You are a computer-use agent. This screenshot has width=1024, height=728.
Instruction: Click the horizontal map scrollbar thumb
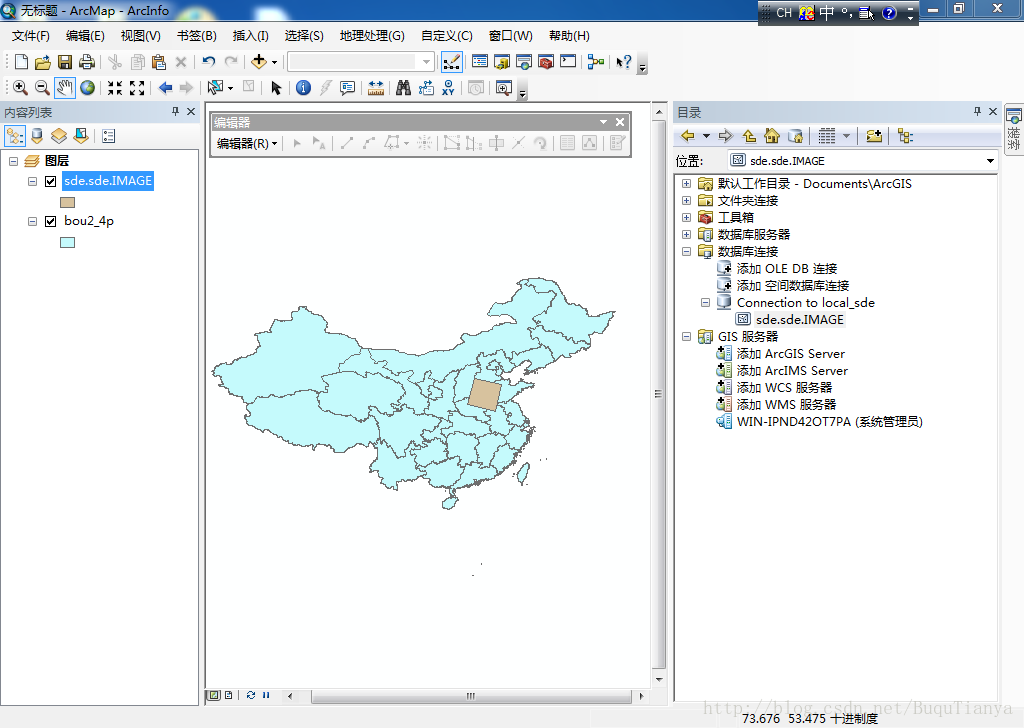click(471, 696)
